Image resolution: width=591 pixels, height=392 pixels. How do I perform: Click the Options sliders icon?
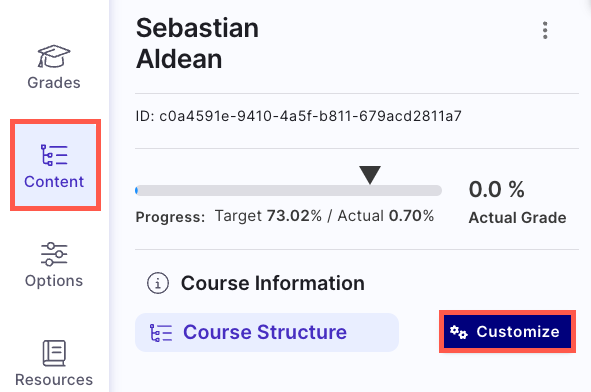click(x=54, y=254)
